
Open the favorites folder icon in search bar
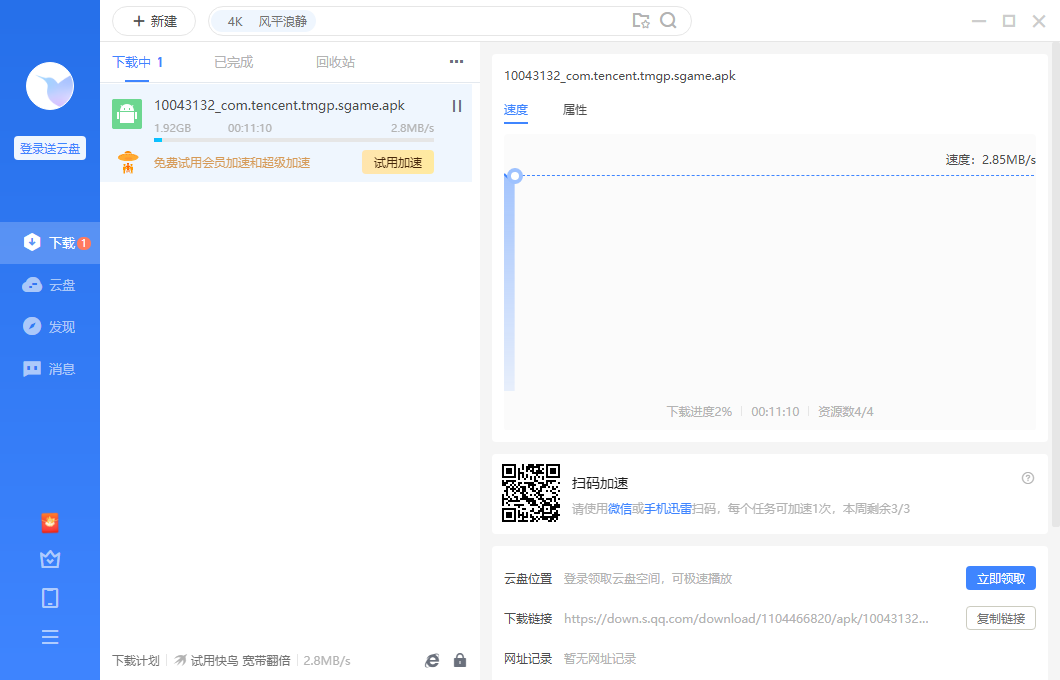click(x=640, y=20)
